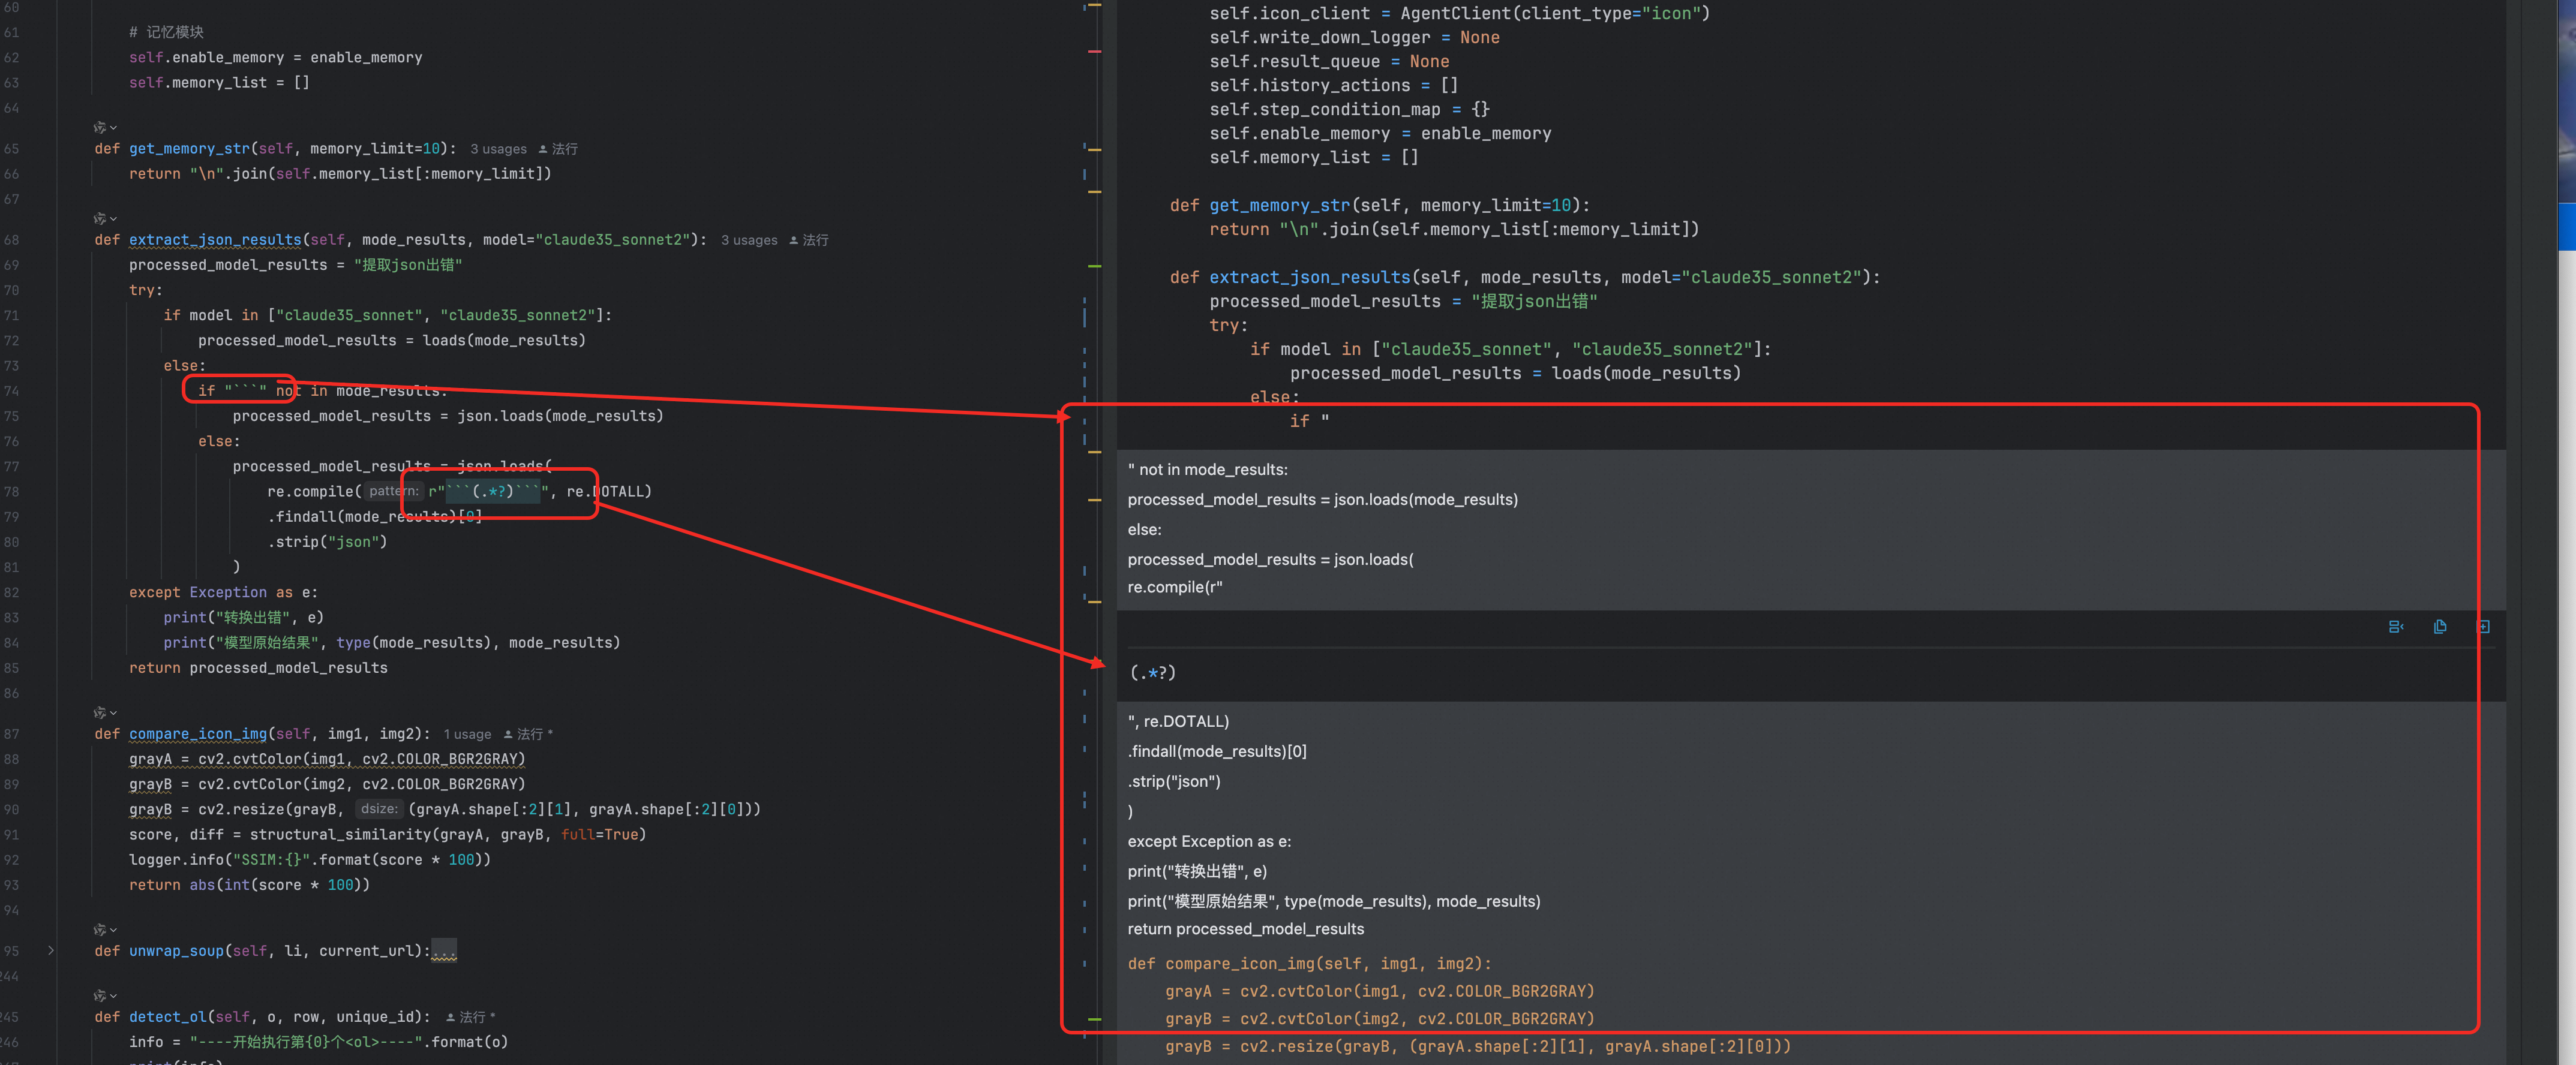2576x1065 pixels.
Task: Click AI assistant icon above get_memory_str
Action: pyautogui.click(x=99, y=127)
